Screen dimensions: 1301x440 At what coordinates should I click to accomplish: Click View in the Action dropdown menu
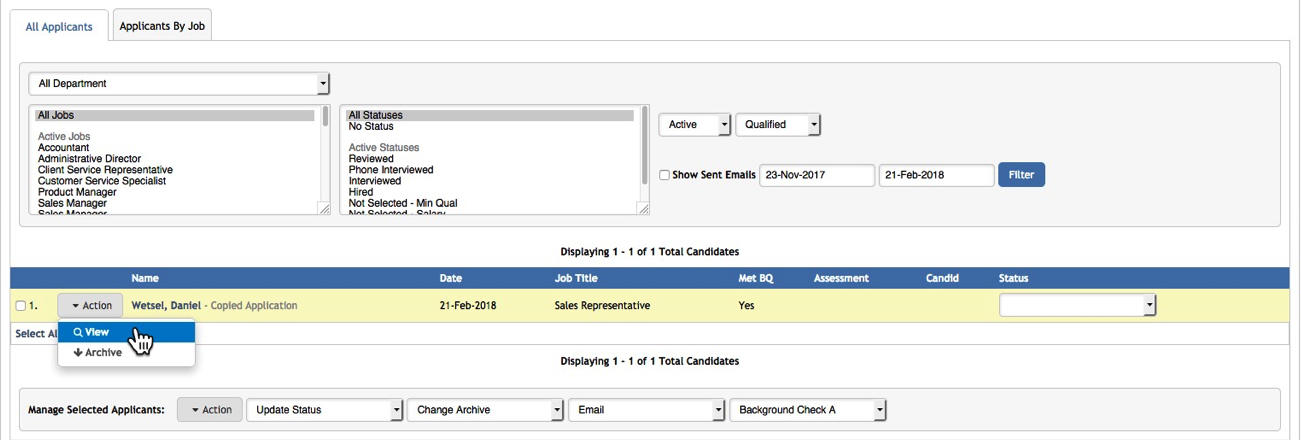pos(97,332)
